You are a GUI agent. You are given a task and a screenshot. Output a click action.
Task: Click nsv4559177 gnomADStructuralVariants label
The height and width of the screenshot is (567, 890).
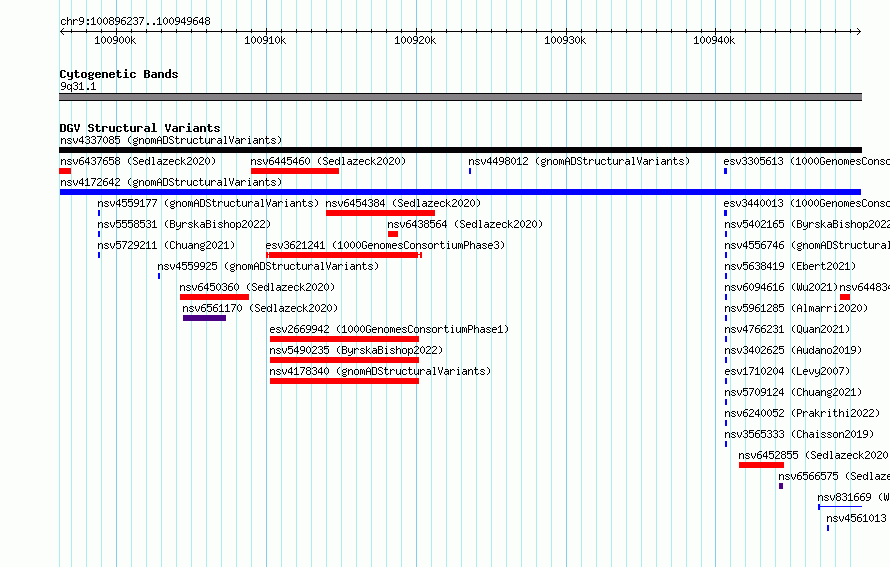[x=208, y=203]
